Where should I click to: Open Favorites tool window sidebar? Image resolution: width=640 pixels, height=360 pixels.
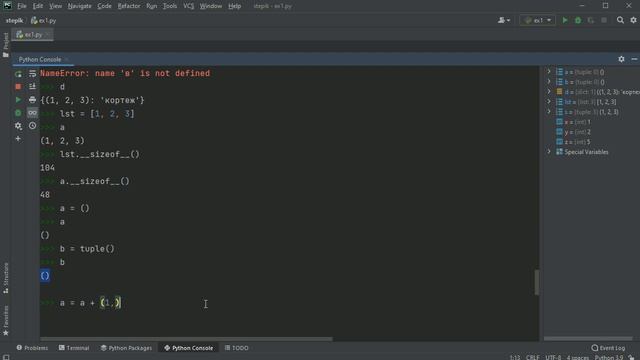click(x=6, y=321)
